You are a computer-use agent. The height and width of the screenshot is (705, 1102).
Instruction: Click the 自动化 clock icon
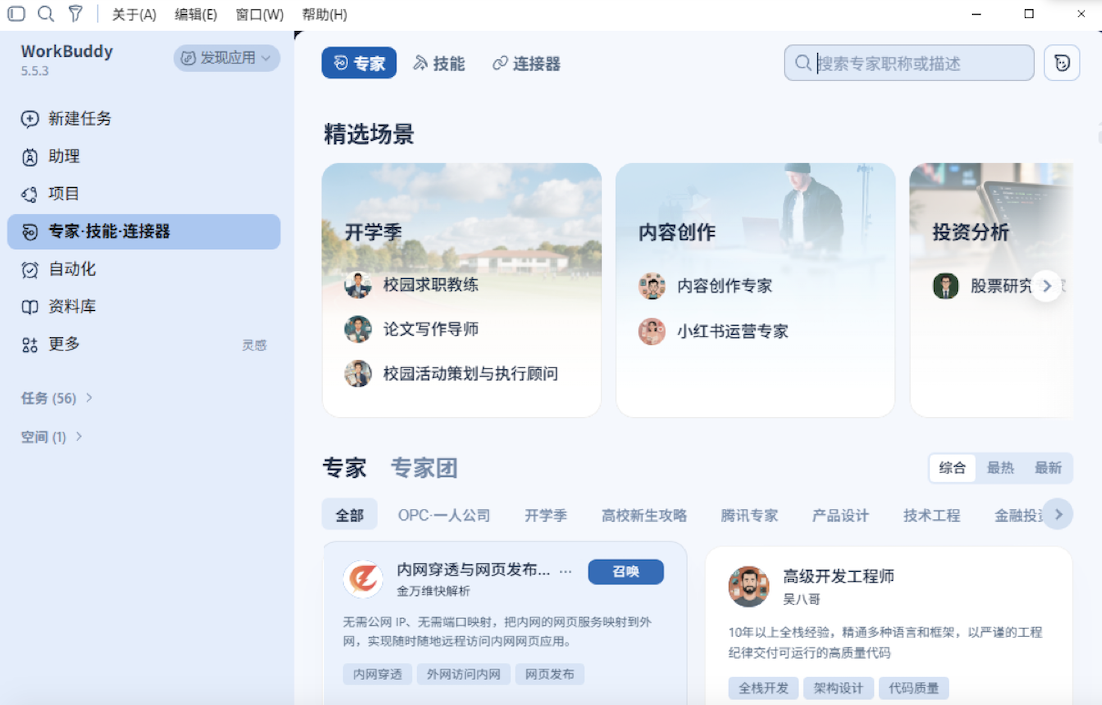[x=30, y=269]
